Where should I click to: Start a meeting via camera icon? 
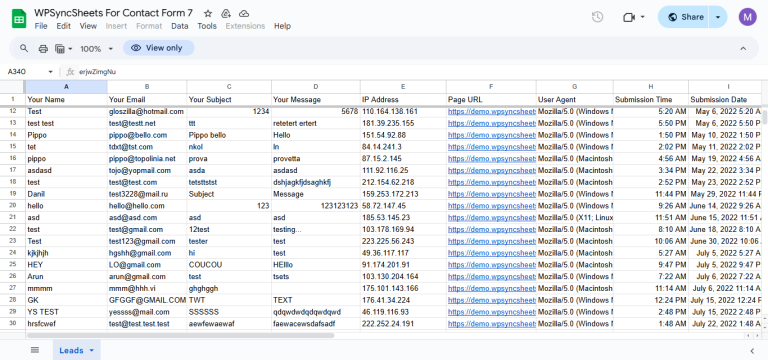pos(629,17)
